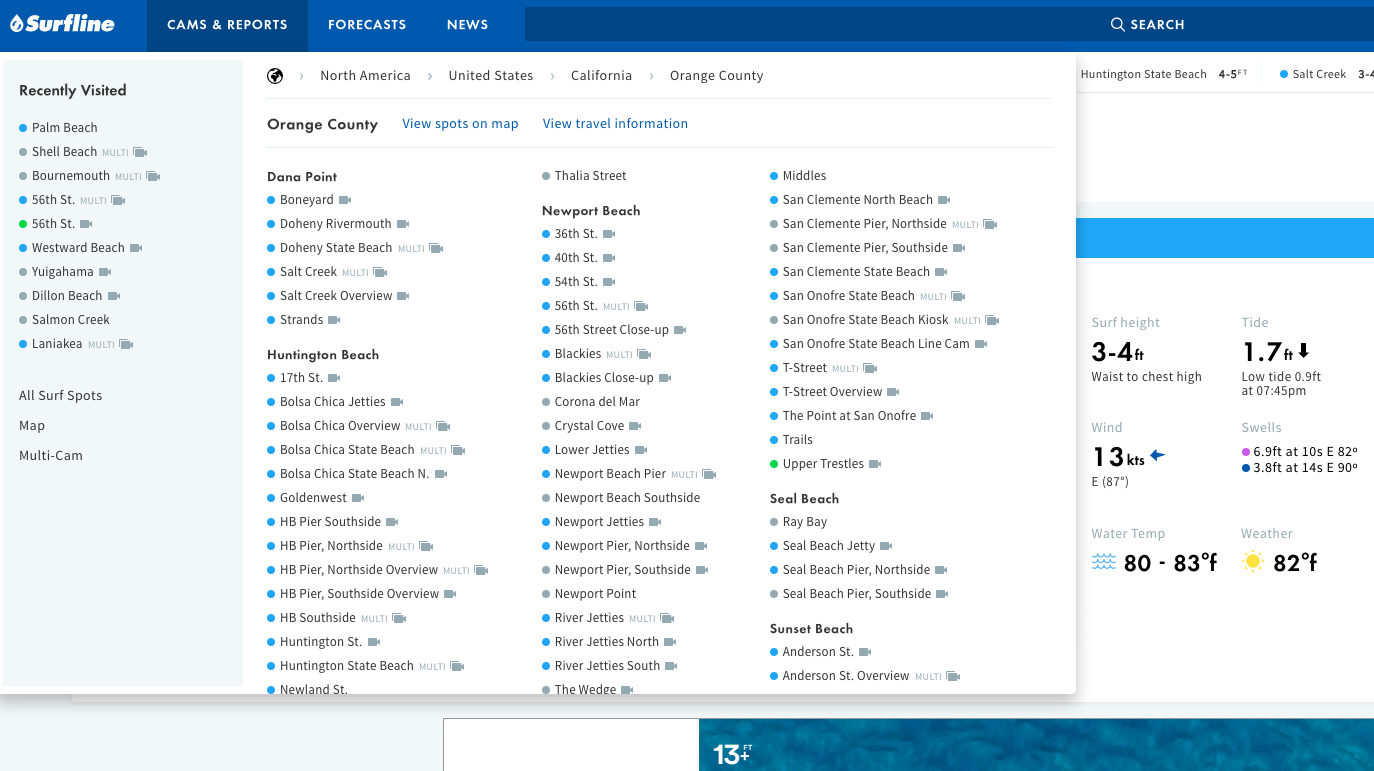Open the Newport Point spot

click(595, 594)
